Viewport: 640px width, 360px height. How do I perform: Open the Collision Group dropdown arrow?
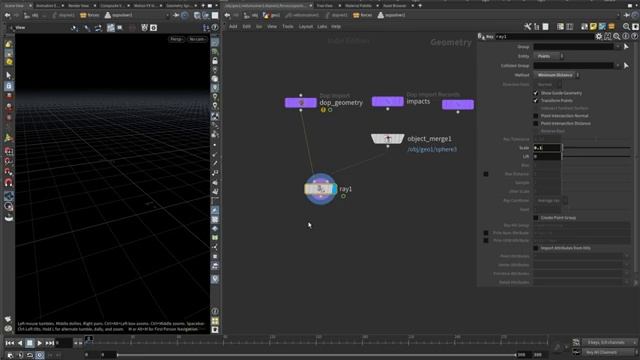coord(618,65)
